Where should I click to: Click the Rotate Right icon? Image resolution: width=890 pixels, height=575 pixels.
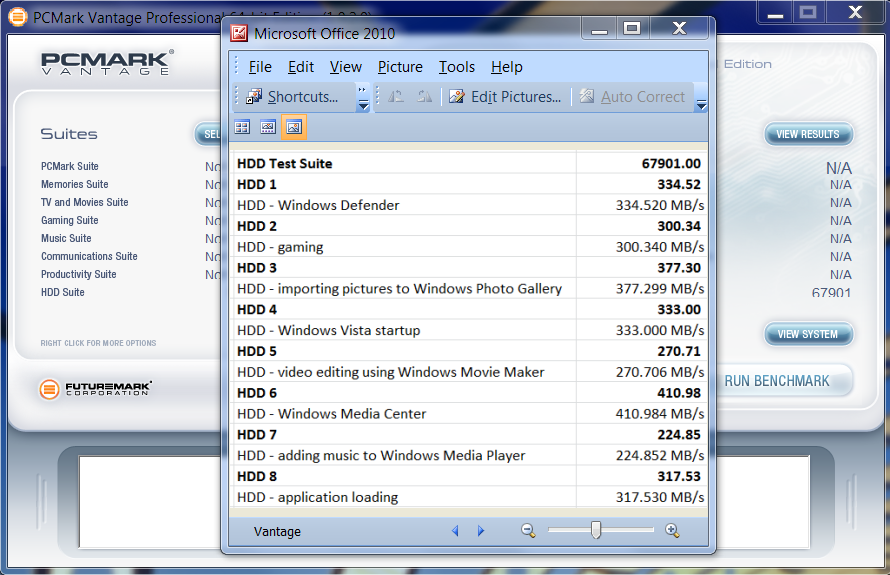click(x=425, y=97)
